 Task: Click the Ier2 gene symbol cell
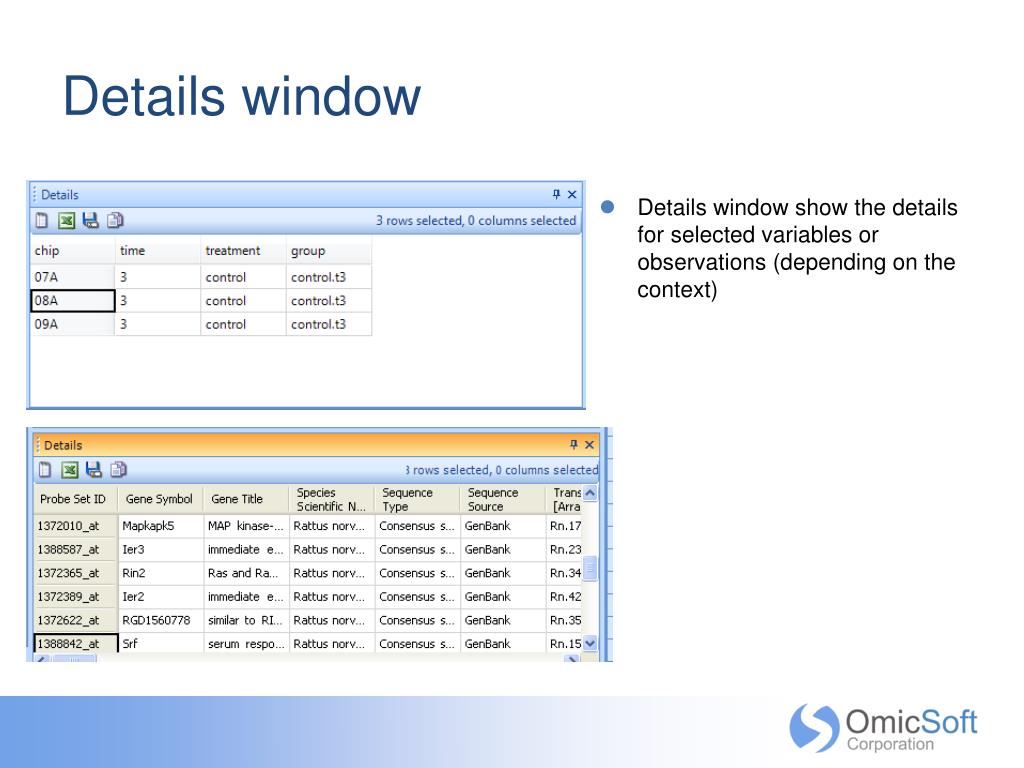[x=161, y=596]
